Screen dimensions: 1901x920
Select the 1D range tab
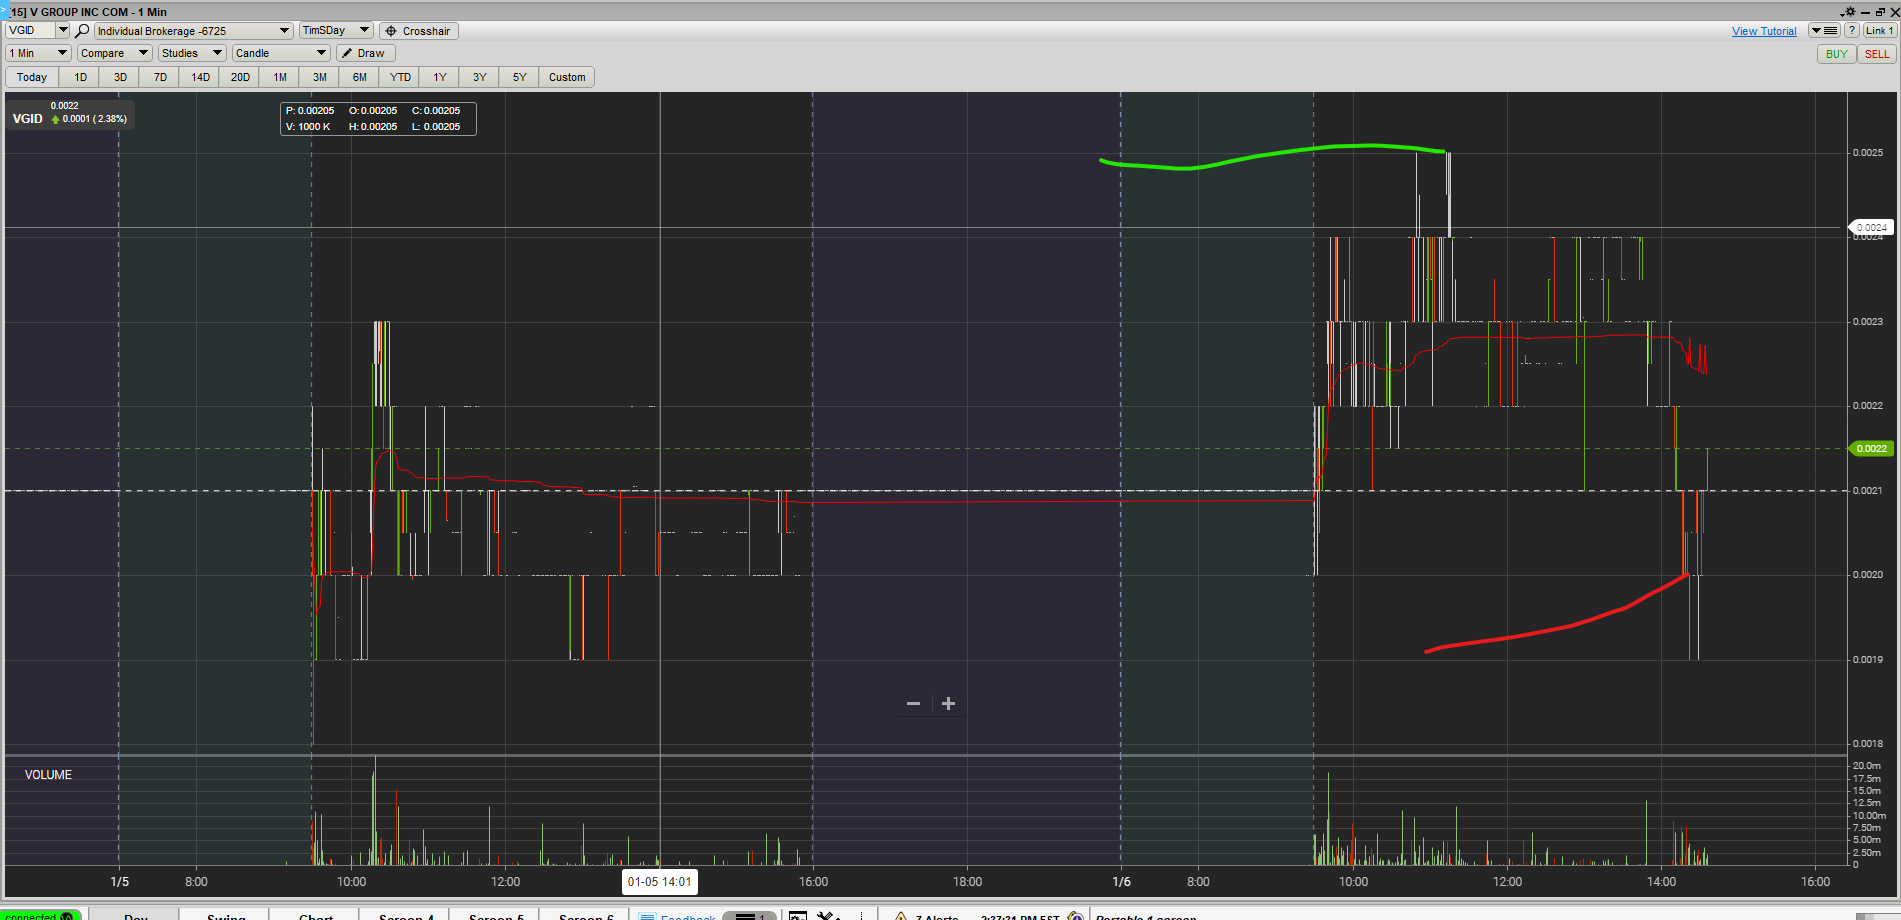coord(80,77)
